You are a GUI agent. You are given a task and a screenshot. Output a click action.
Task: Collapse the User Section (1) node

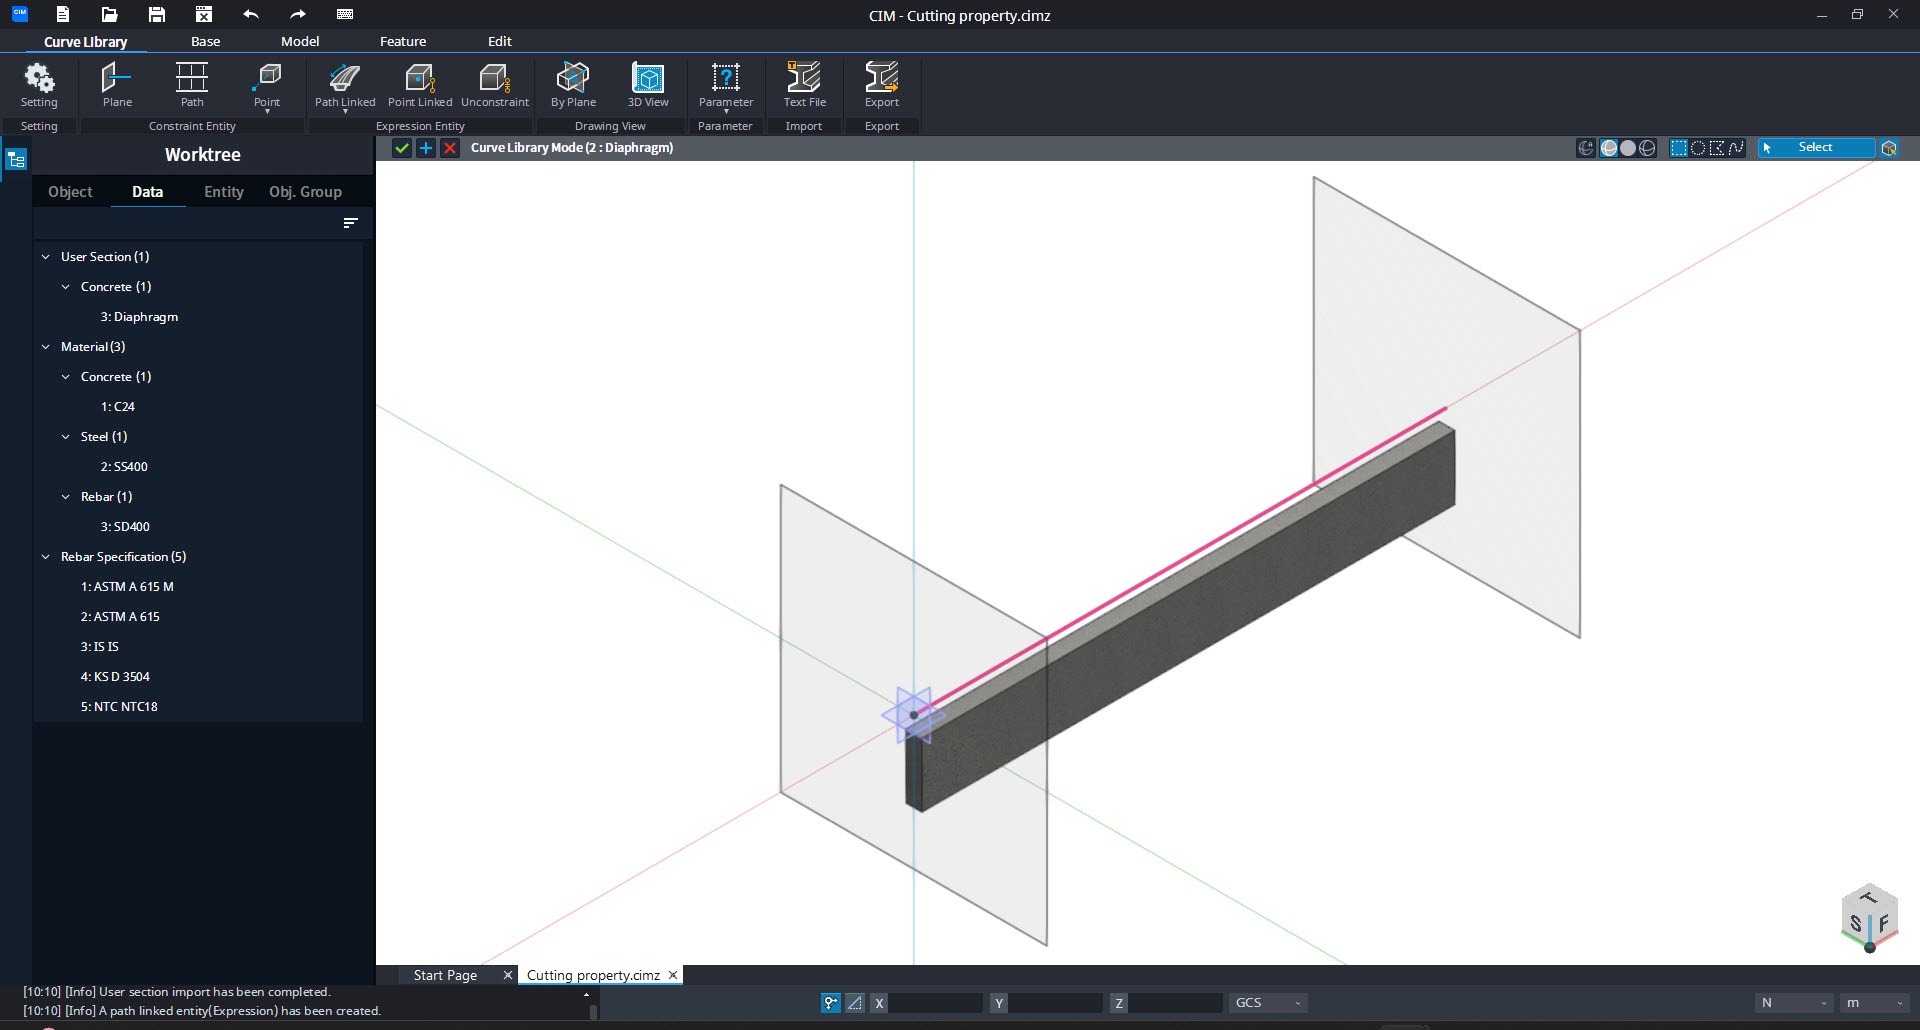pos(45,257)
